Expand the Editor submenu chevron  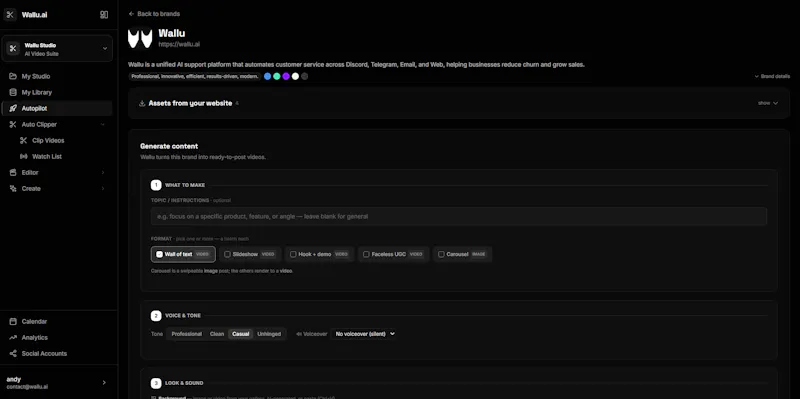pyautogui.click(x=103, y=172)
